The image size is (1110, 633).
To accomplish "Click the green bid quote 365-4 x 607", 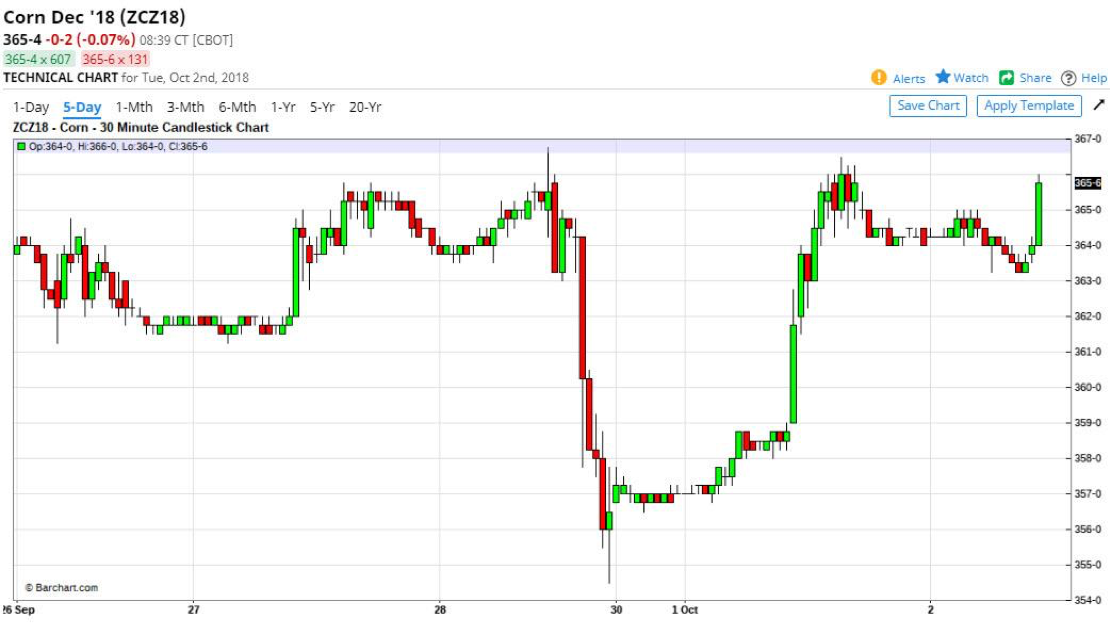I will (38, 59).
